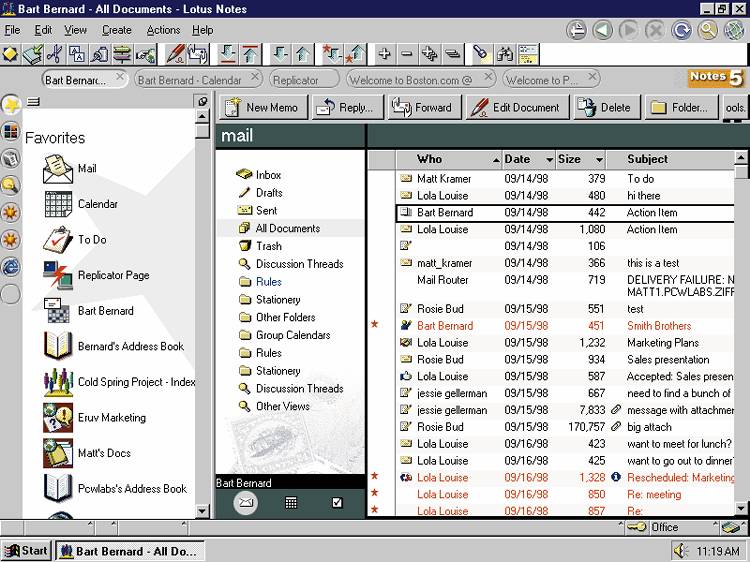Open the Windows Start button
750x562 pixels.
(x=26, y=551)
